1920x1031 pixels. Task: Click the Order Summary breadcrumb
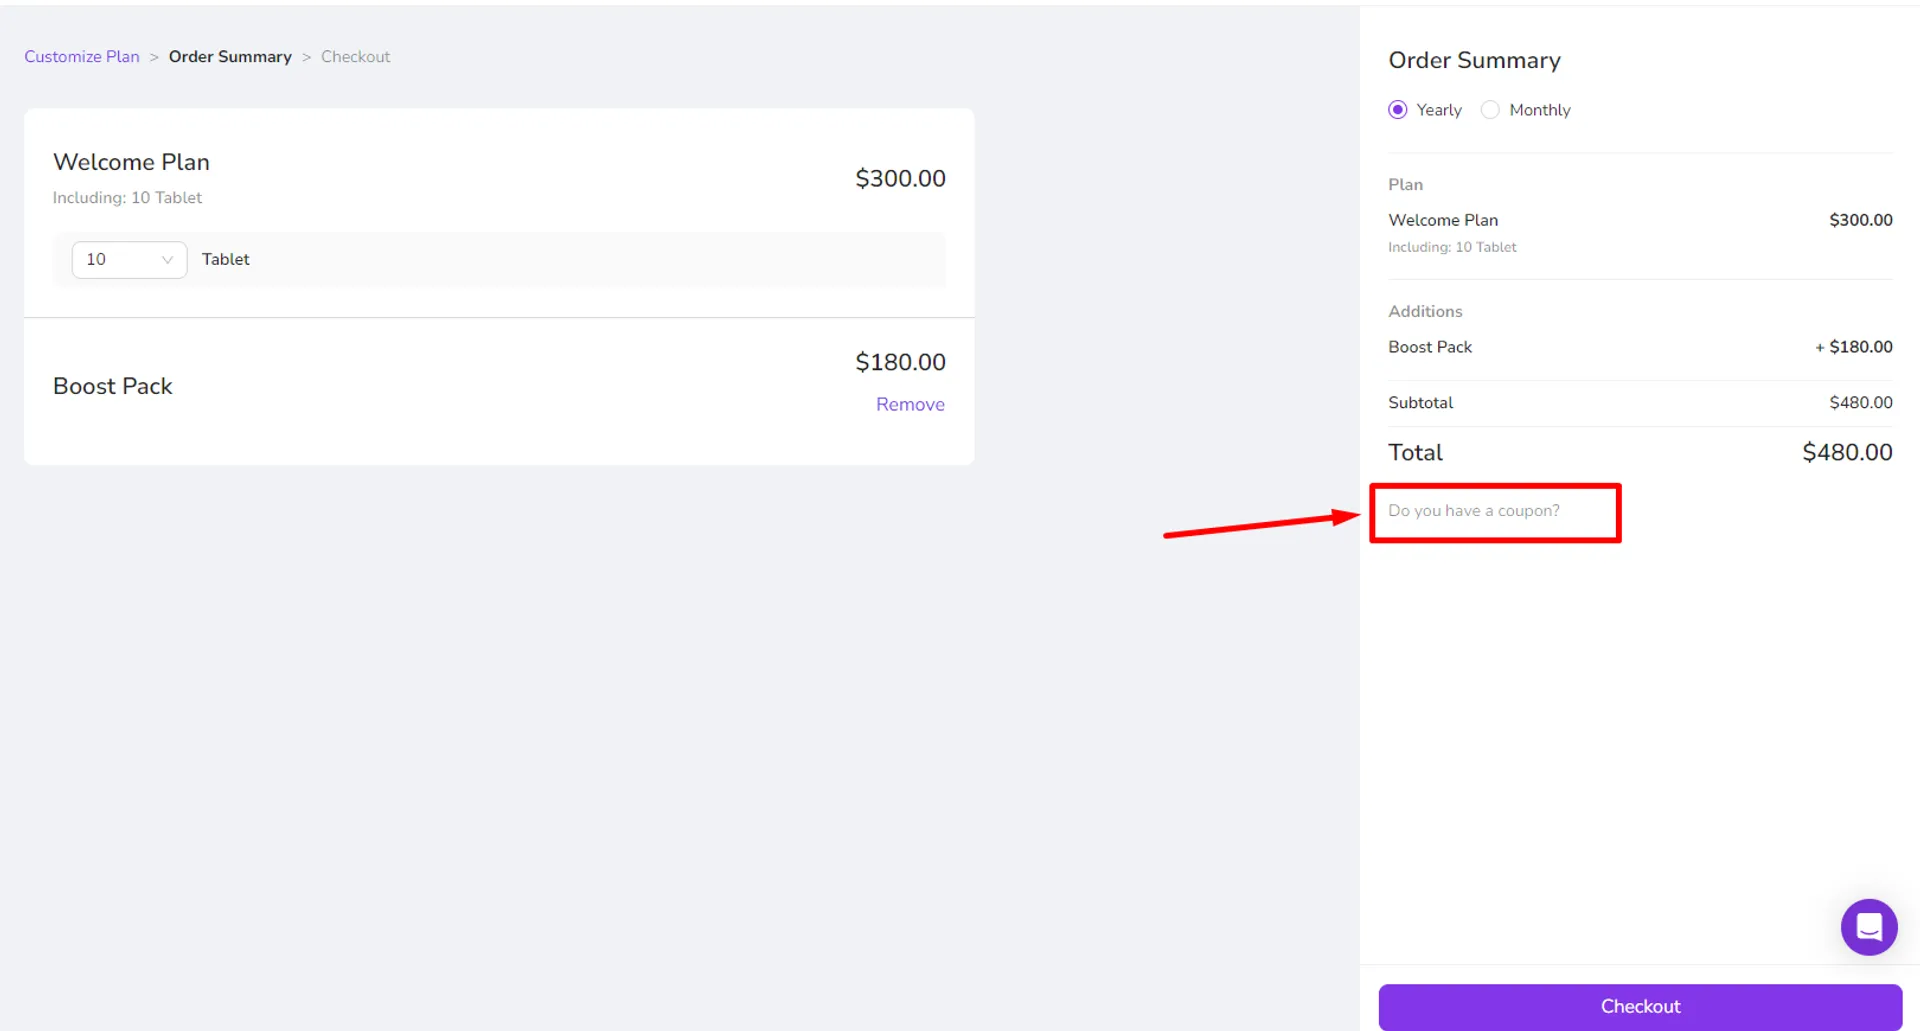pyautogui.click(x=230, y=57)
